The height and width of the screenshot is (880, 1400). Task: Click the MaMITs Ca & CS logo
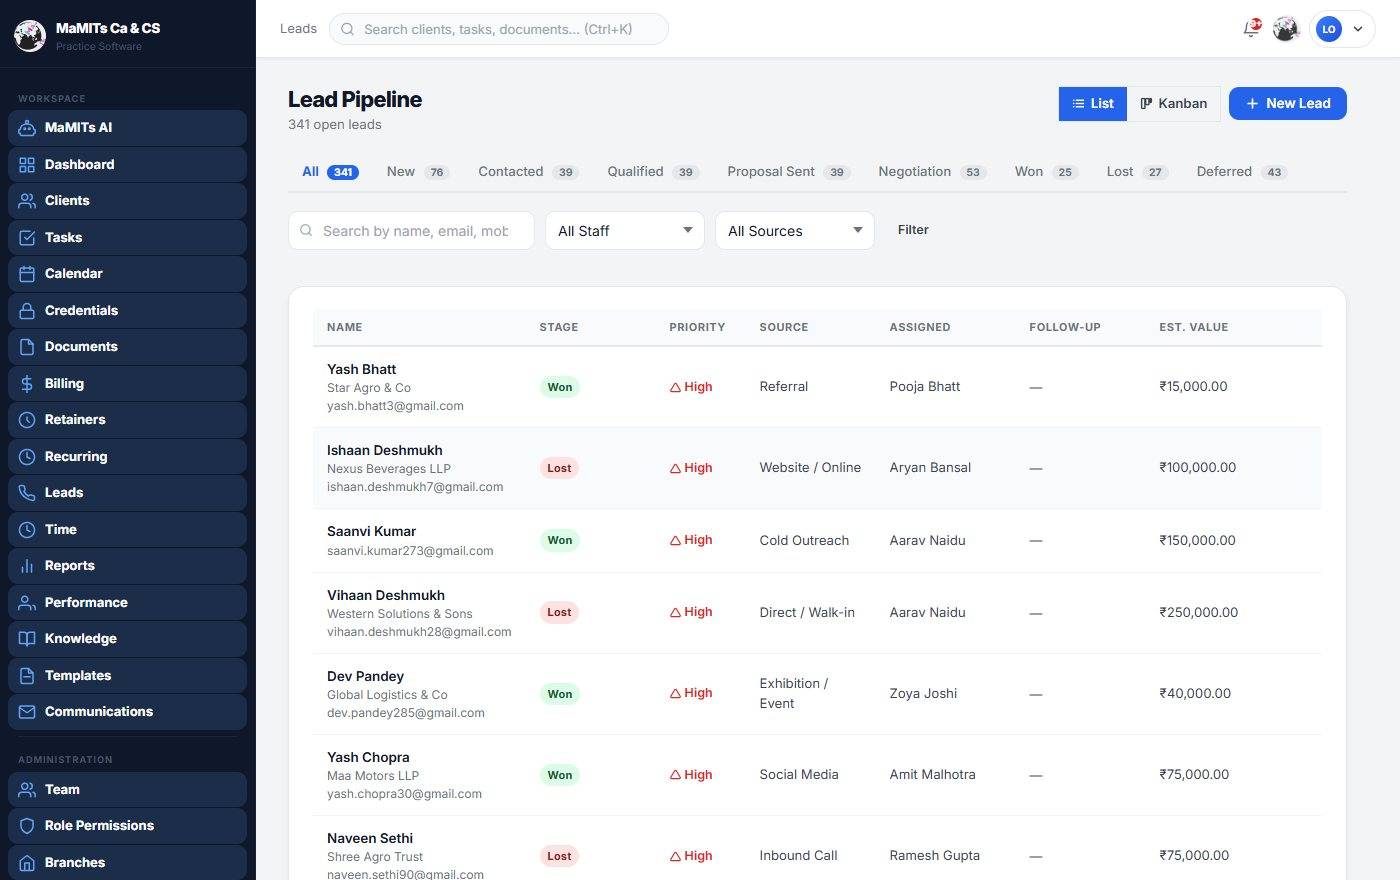coord(30,36)
